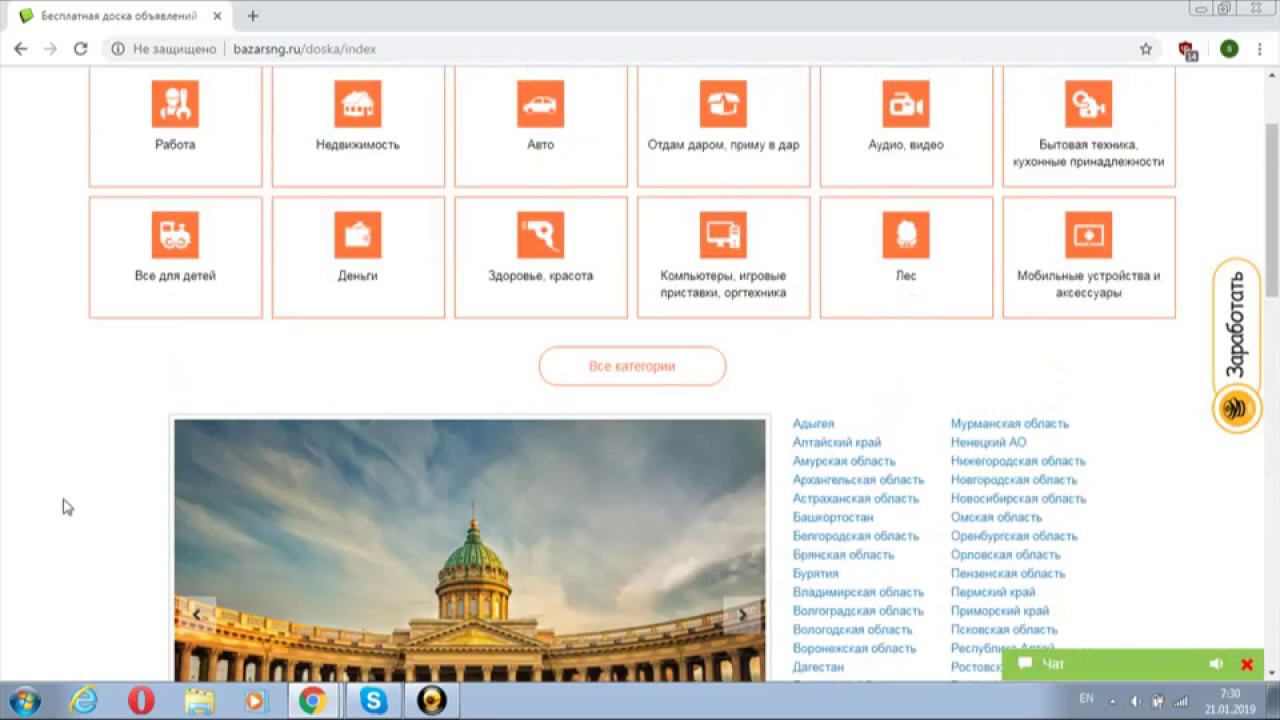
Task: Show previous slide in image carousel
Action: 197,614
